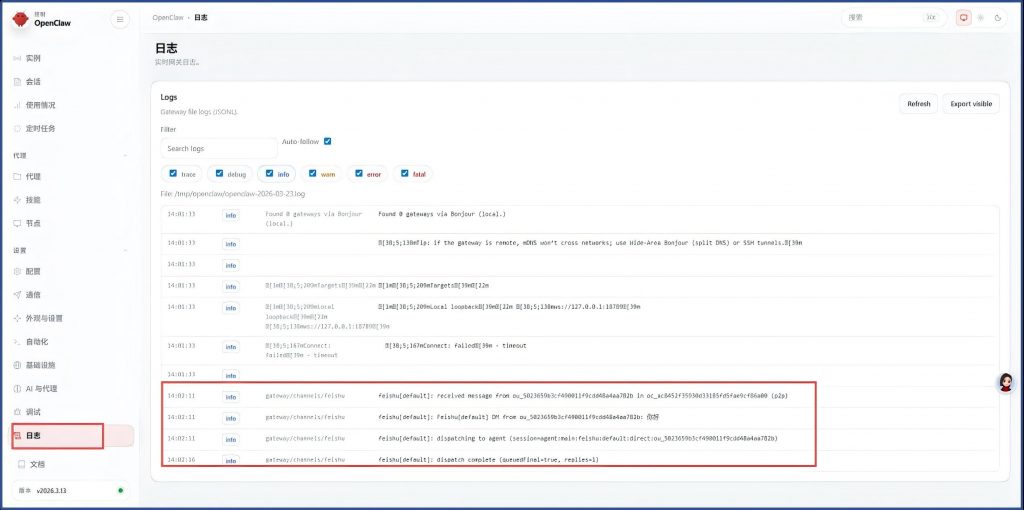Open 定时任务 scheduled tasks
This screenshot has height=510, width=1024.
pos(40,128)
